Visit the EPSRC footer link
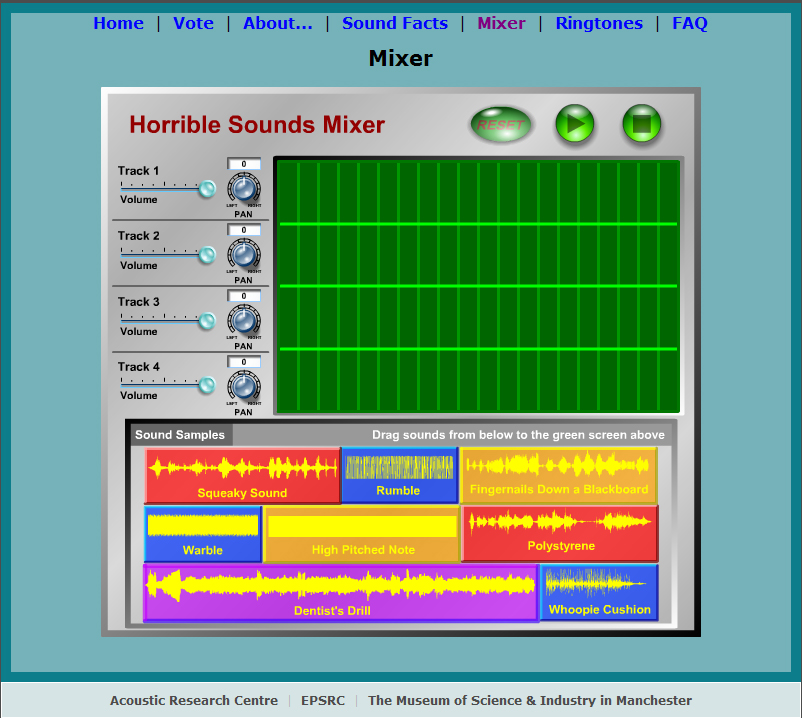 323,700
